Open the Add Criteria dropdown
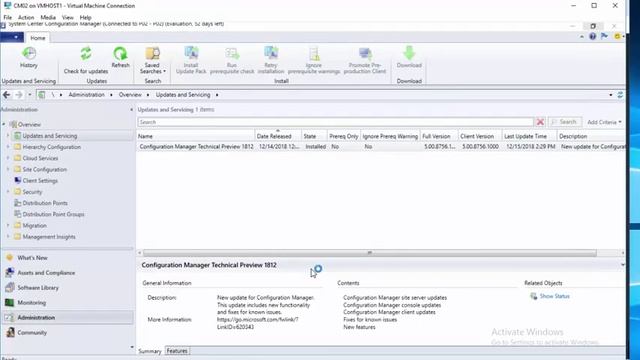The height and width of the screenshot is (360, 640). tap(604, 122)
